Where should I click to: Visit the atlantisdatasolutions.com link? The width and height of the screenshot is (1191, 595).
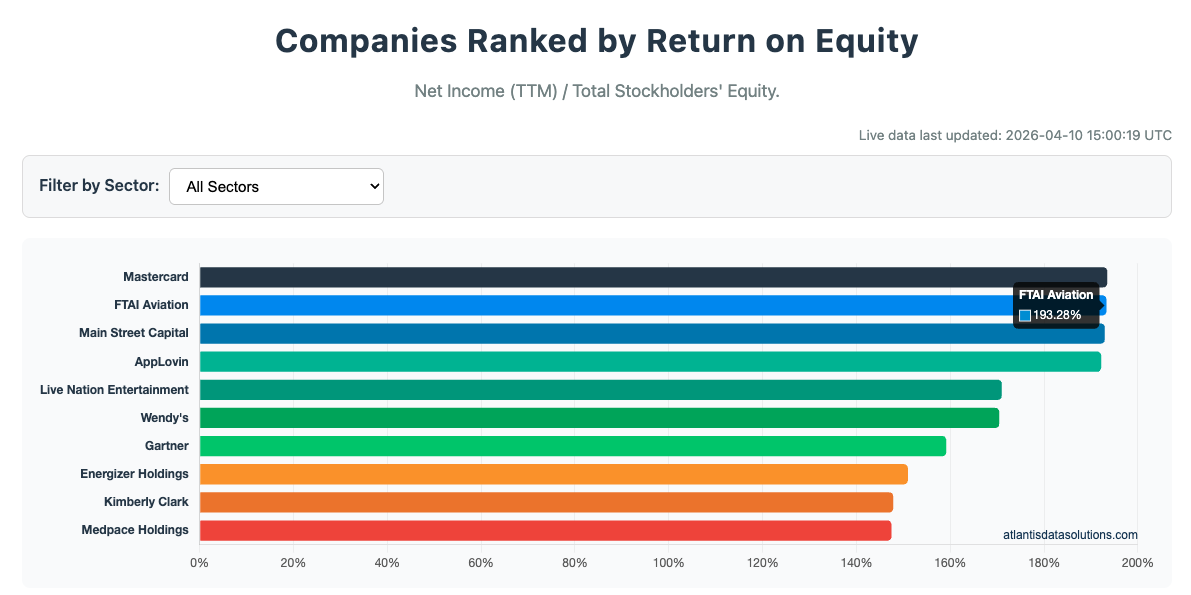1069,534
